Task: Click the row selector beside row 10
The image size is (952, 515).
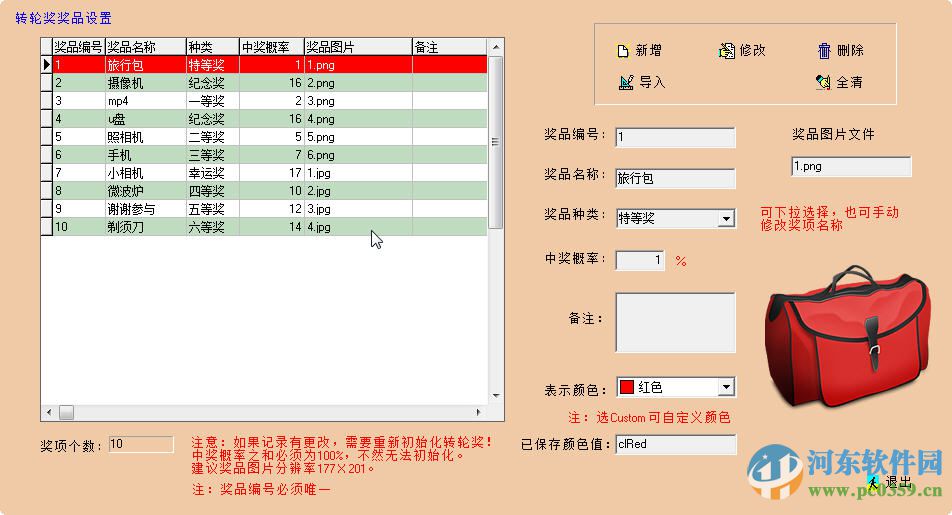Action: 47,227
